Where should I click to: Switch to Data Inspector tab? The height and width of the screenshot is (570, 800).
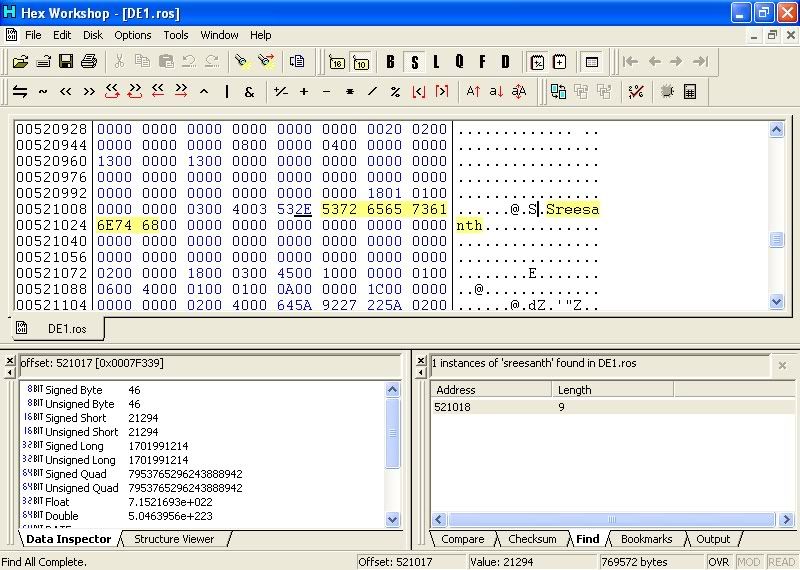[x=68, y=539]
